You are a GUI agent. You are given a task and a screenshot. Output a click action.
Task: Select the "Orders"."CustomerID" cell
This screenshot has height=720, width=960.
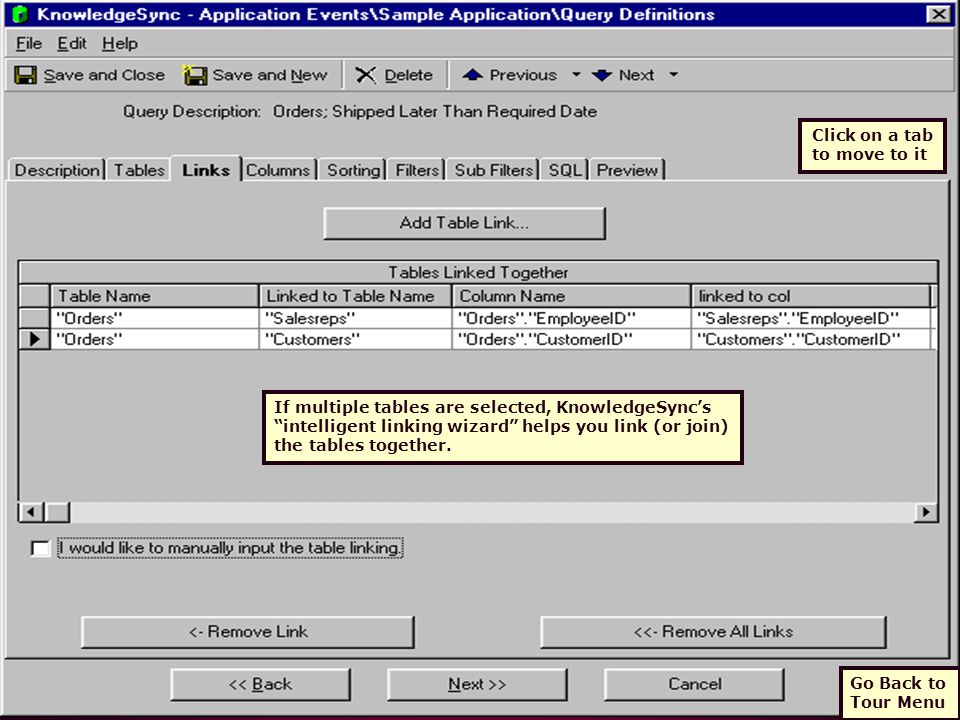point(571,339)
